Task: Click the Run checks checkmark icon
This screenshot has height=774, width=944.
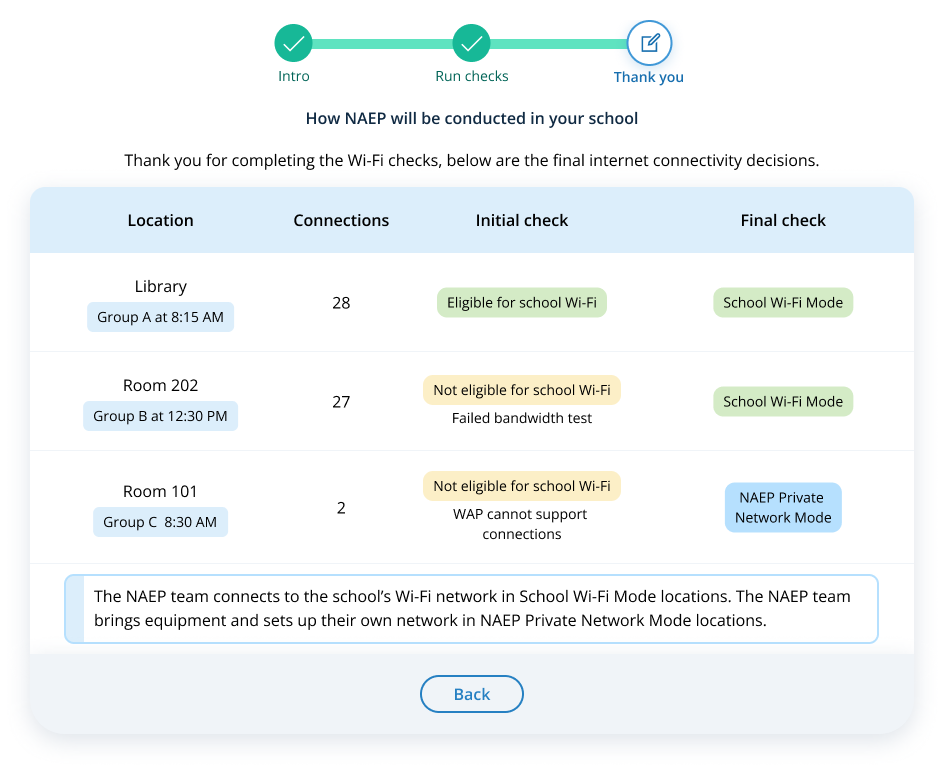Action: click(472, 43)
